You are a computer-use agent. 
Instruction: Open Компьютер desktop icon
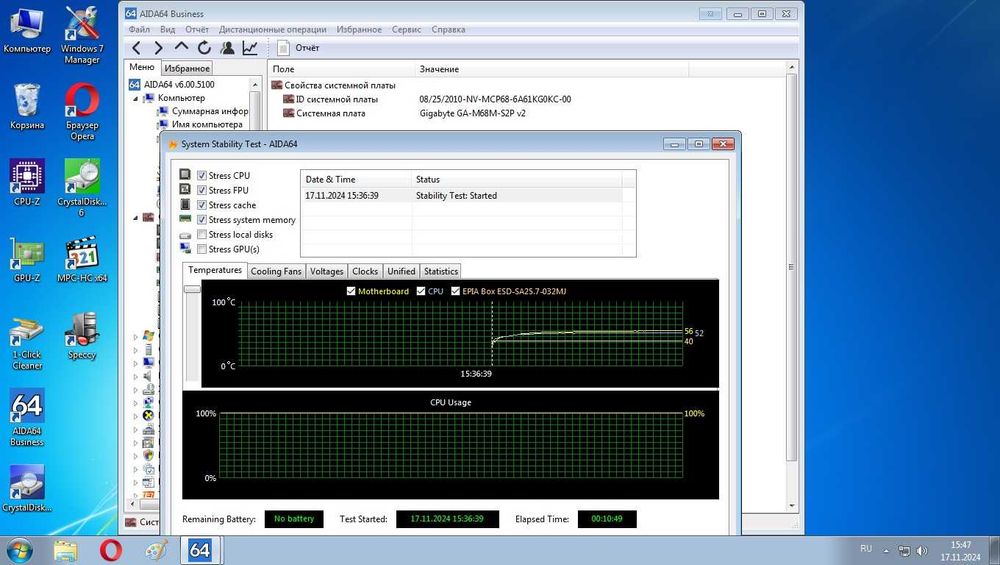pos(27,29)
